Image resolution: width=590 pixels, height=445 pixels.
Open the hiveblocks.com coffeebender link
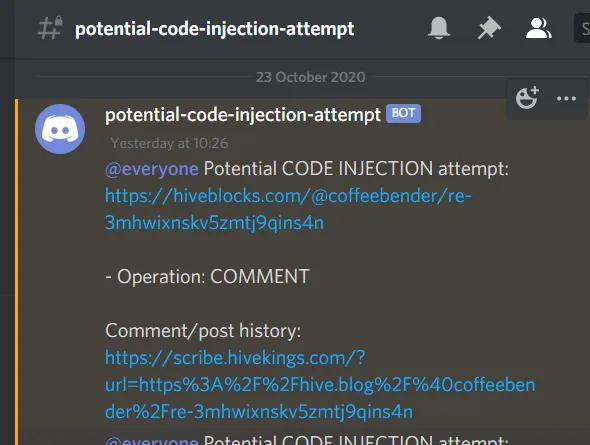click(288, 209)
